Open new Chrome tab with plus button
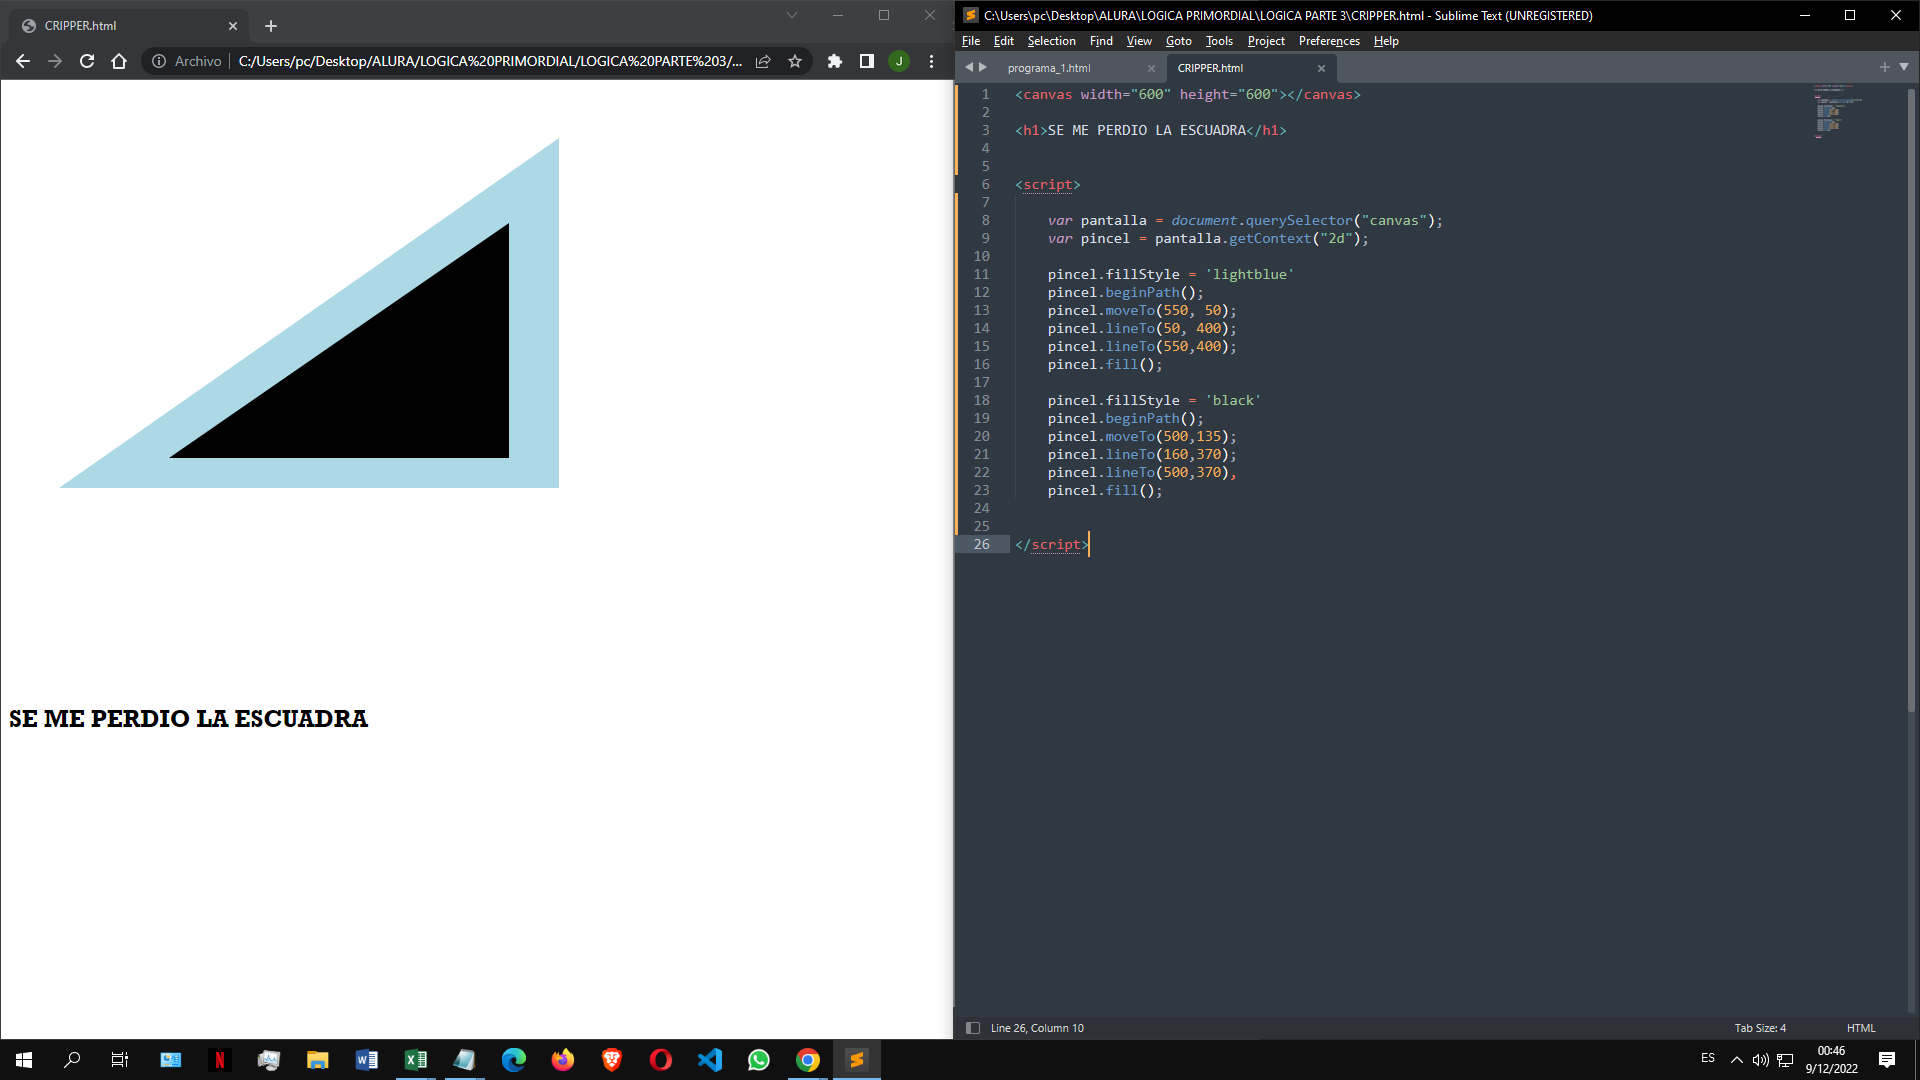Viewport: 1920px width, 1080px height. point(271,26)
